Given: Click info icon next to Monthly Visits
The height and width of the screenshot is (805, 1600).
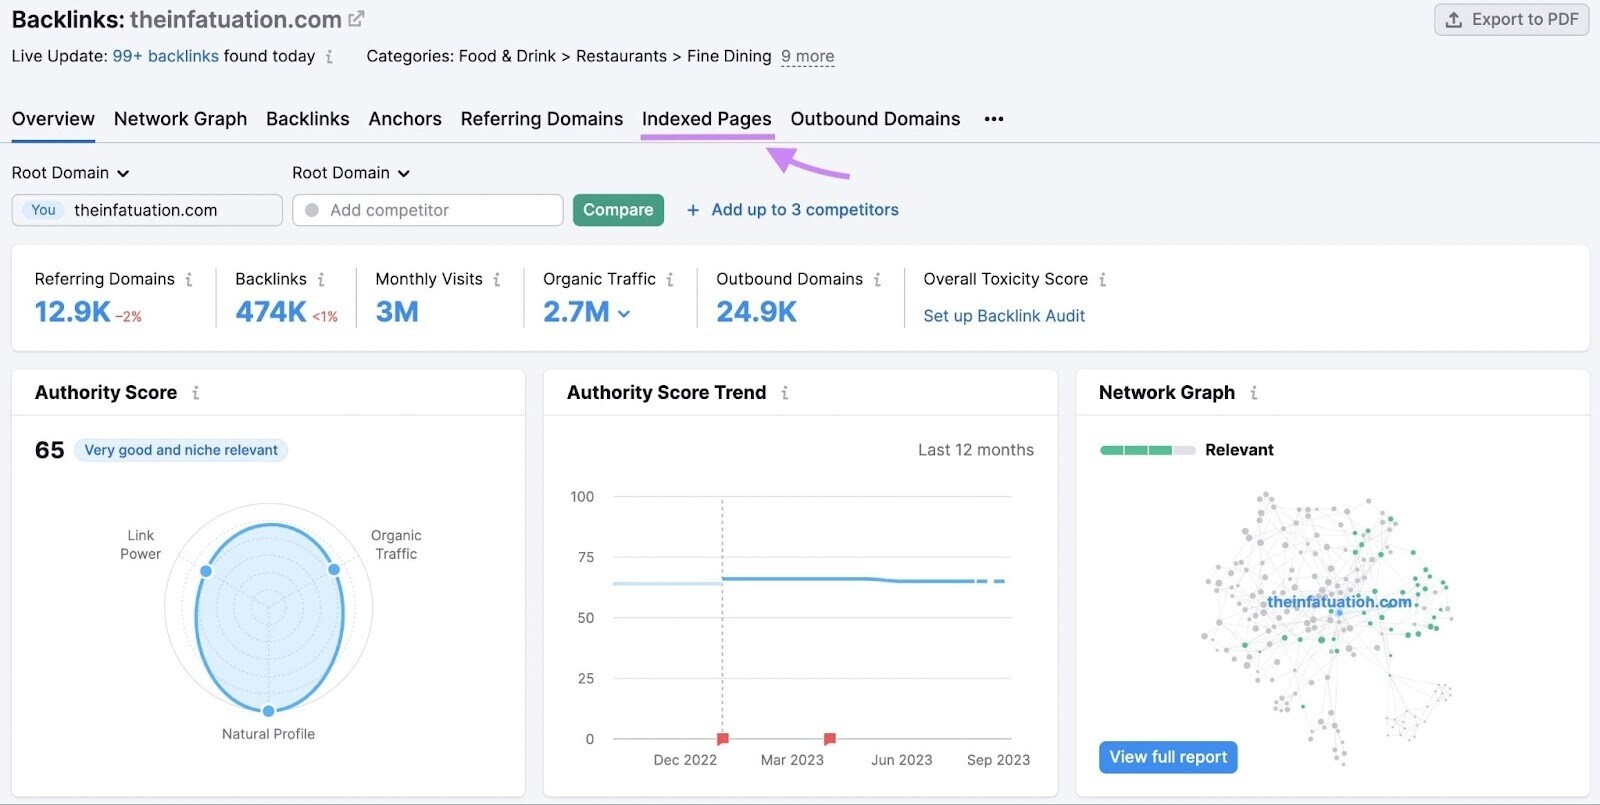Looking at the screenshot, I should tap(497, 280).
